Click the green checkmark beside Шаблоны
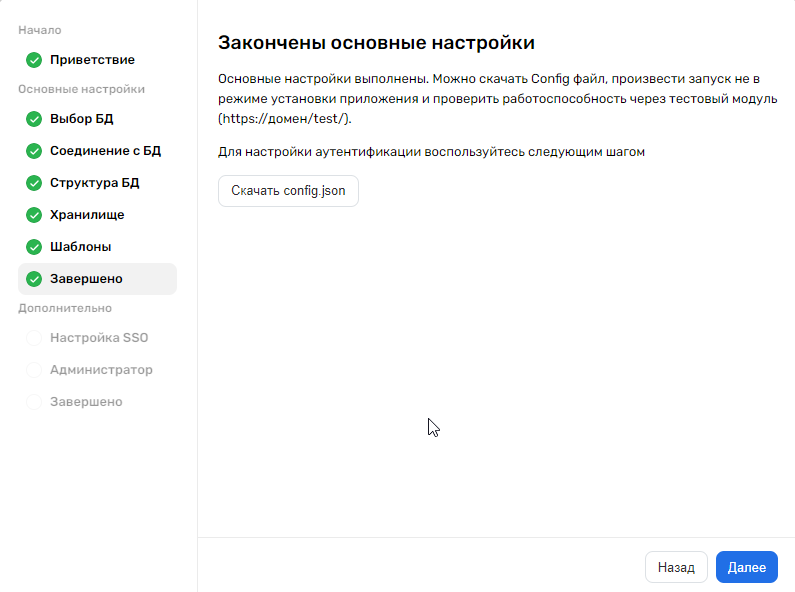 tap(34, 247)
